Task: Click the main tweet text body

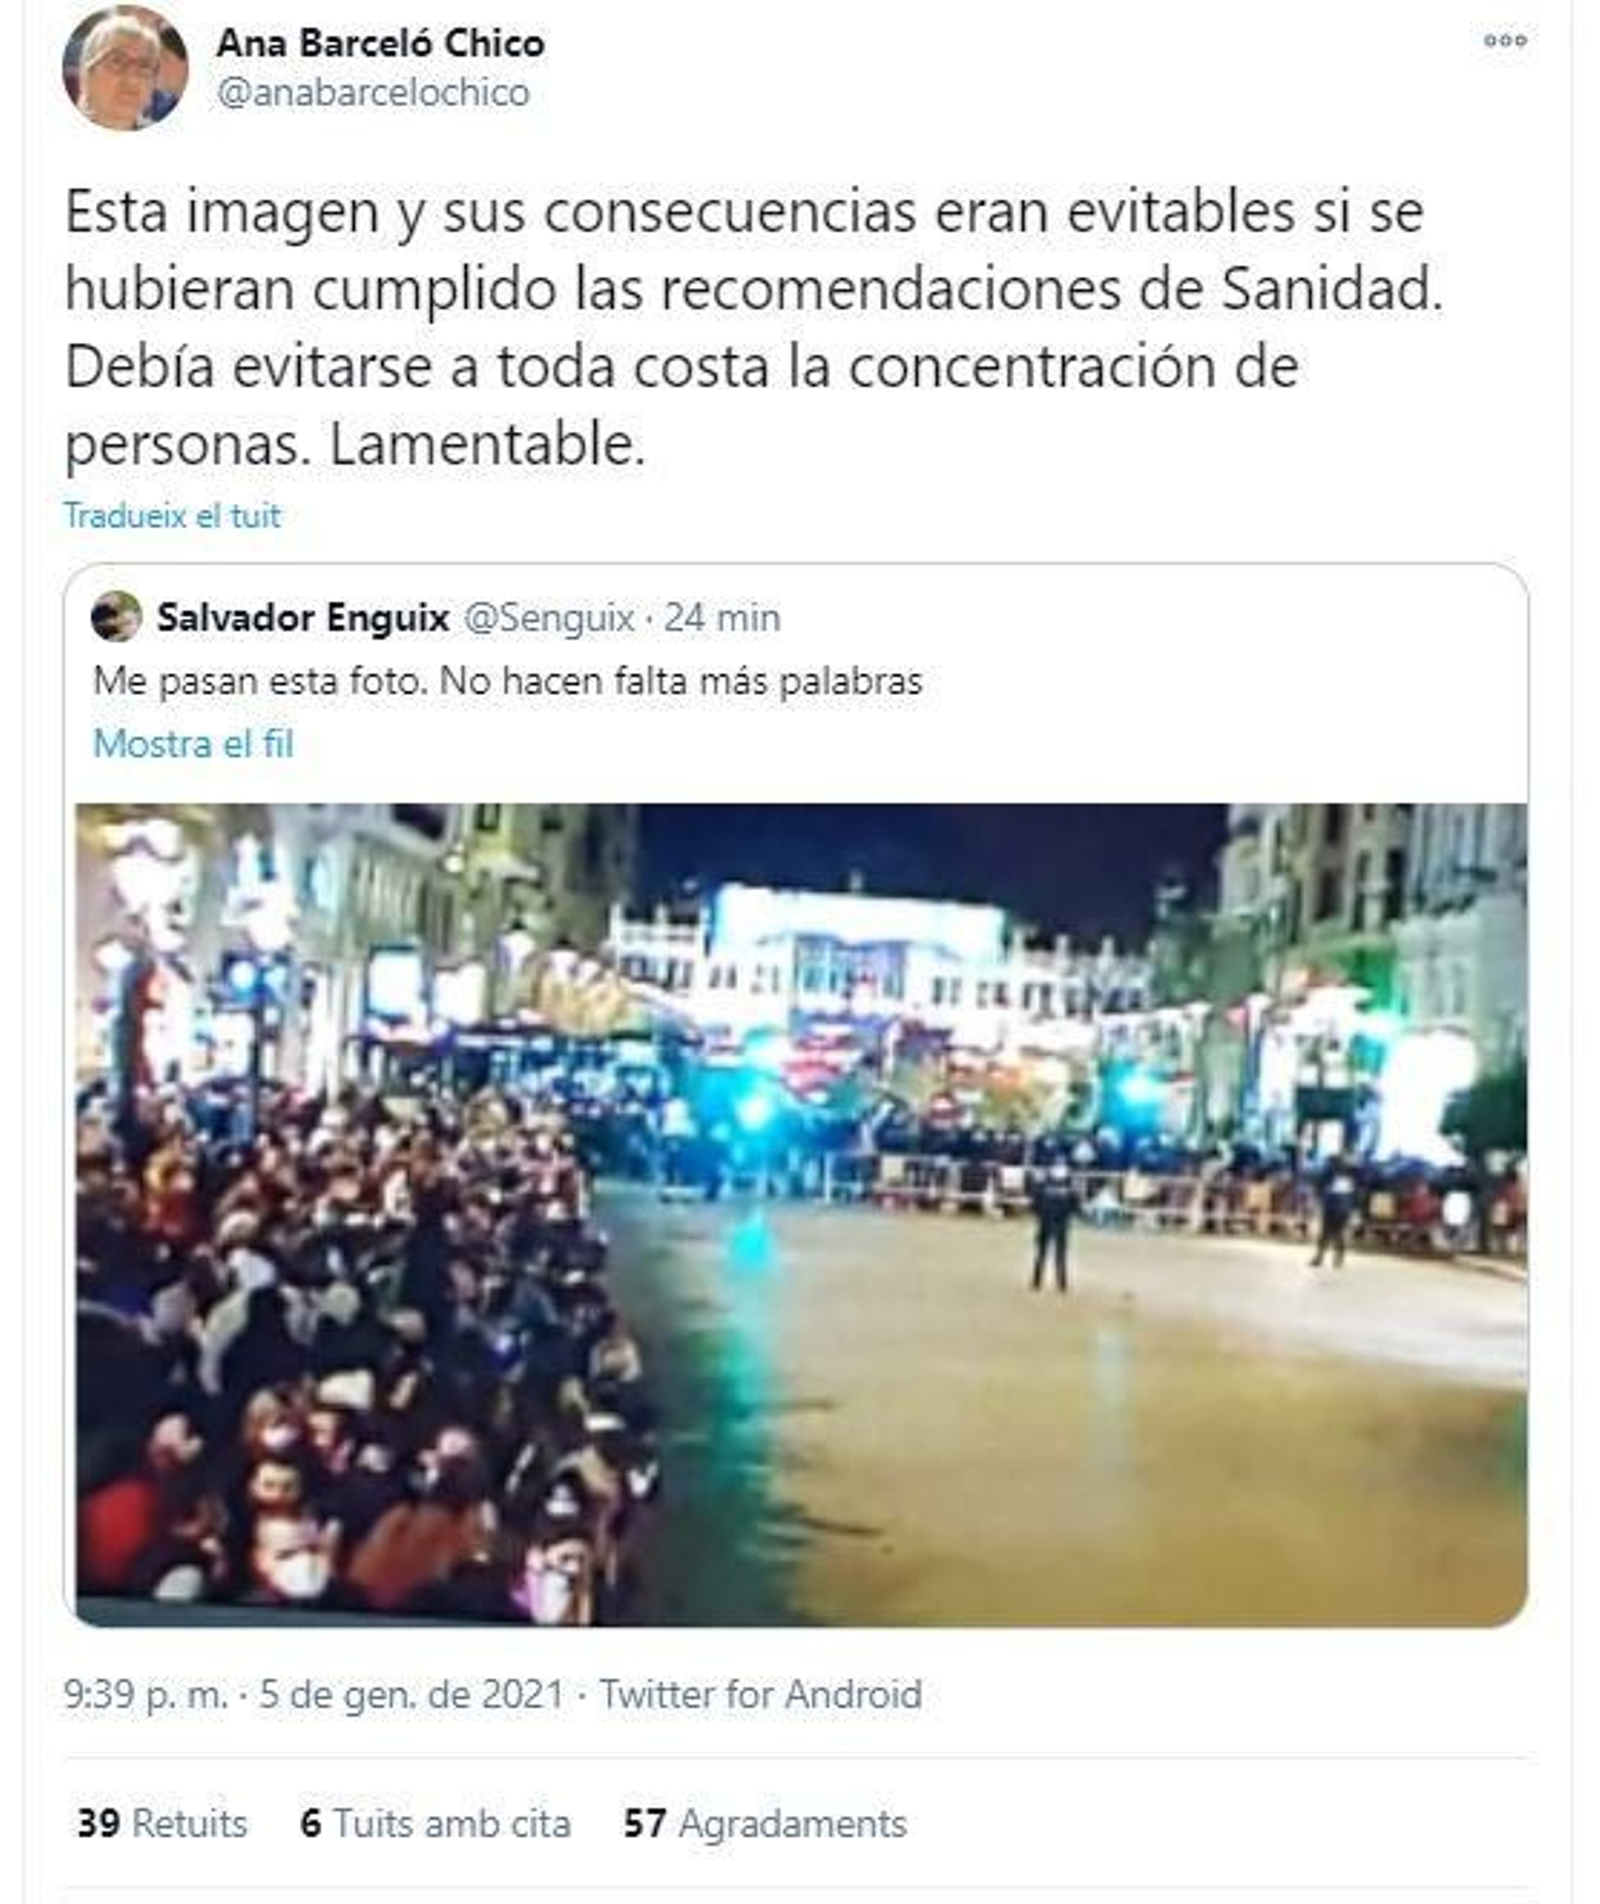Action: click(754, 328)
